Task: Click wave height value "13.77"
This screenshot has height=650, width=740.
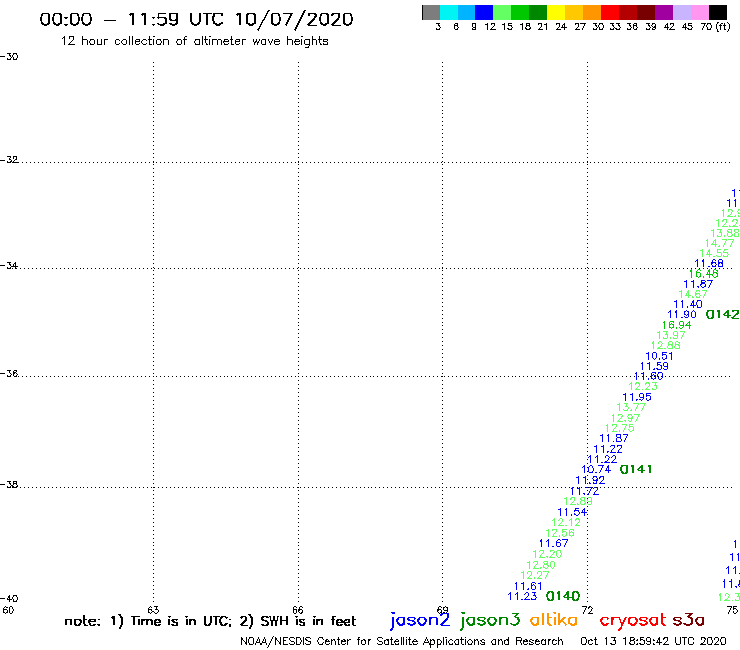Action: (631, 407)
